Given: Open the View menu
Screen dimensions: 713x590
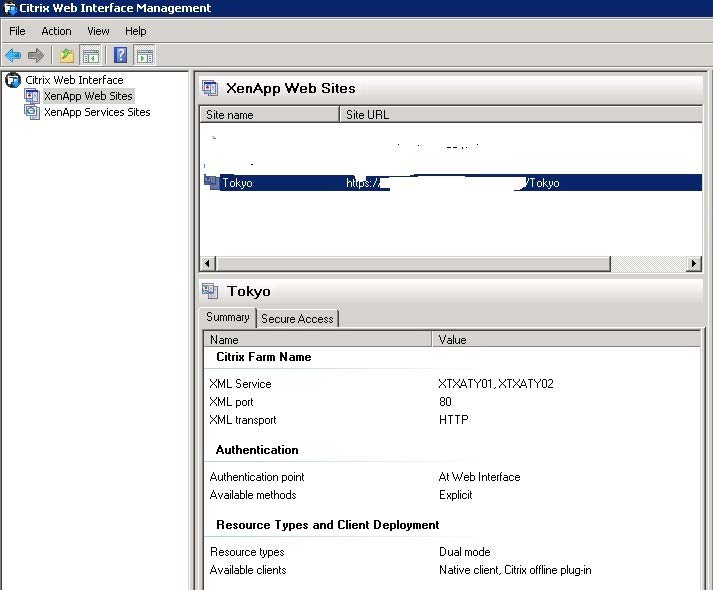Looking at the screenshot, I should 98,31.
